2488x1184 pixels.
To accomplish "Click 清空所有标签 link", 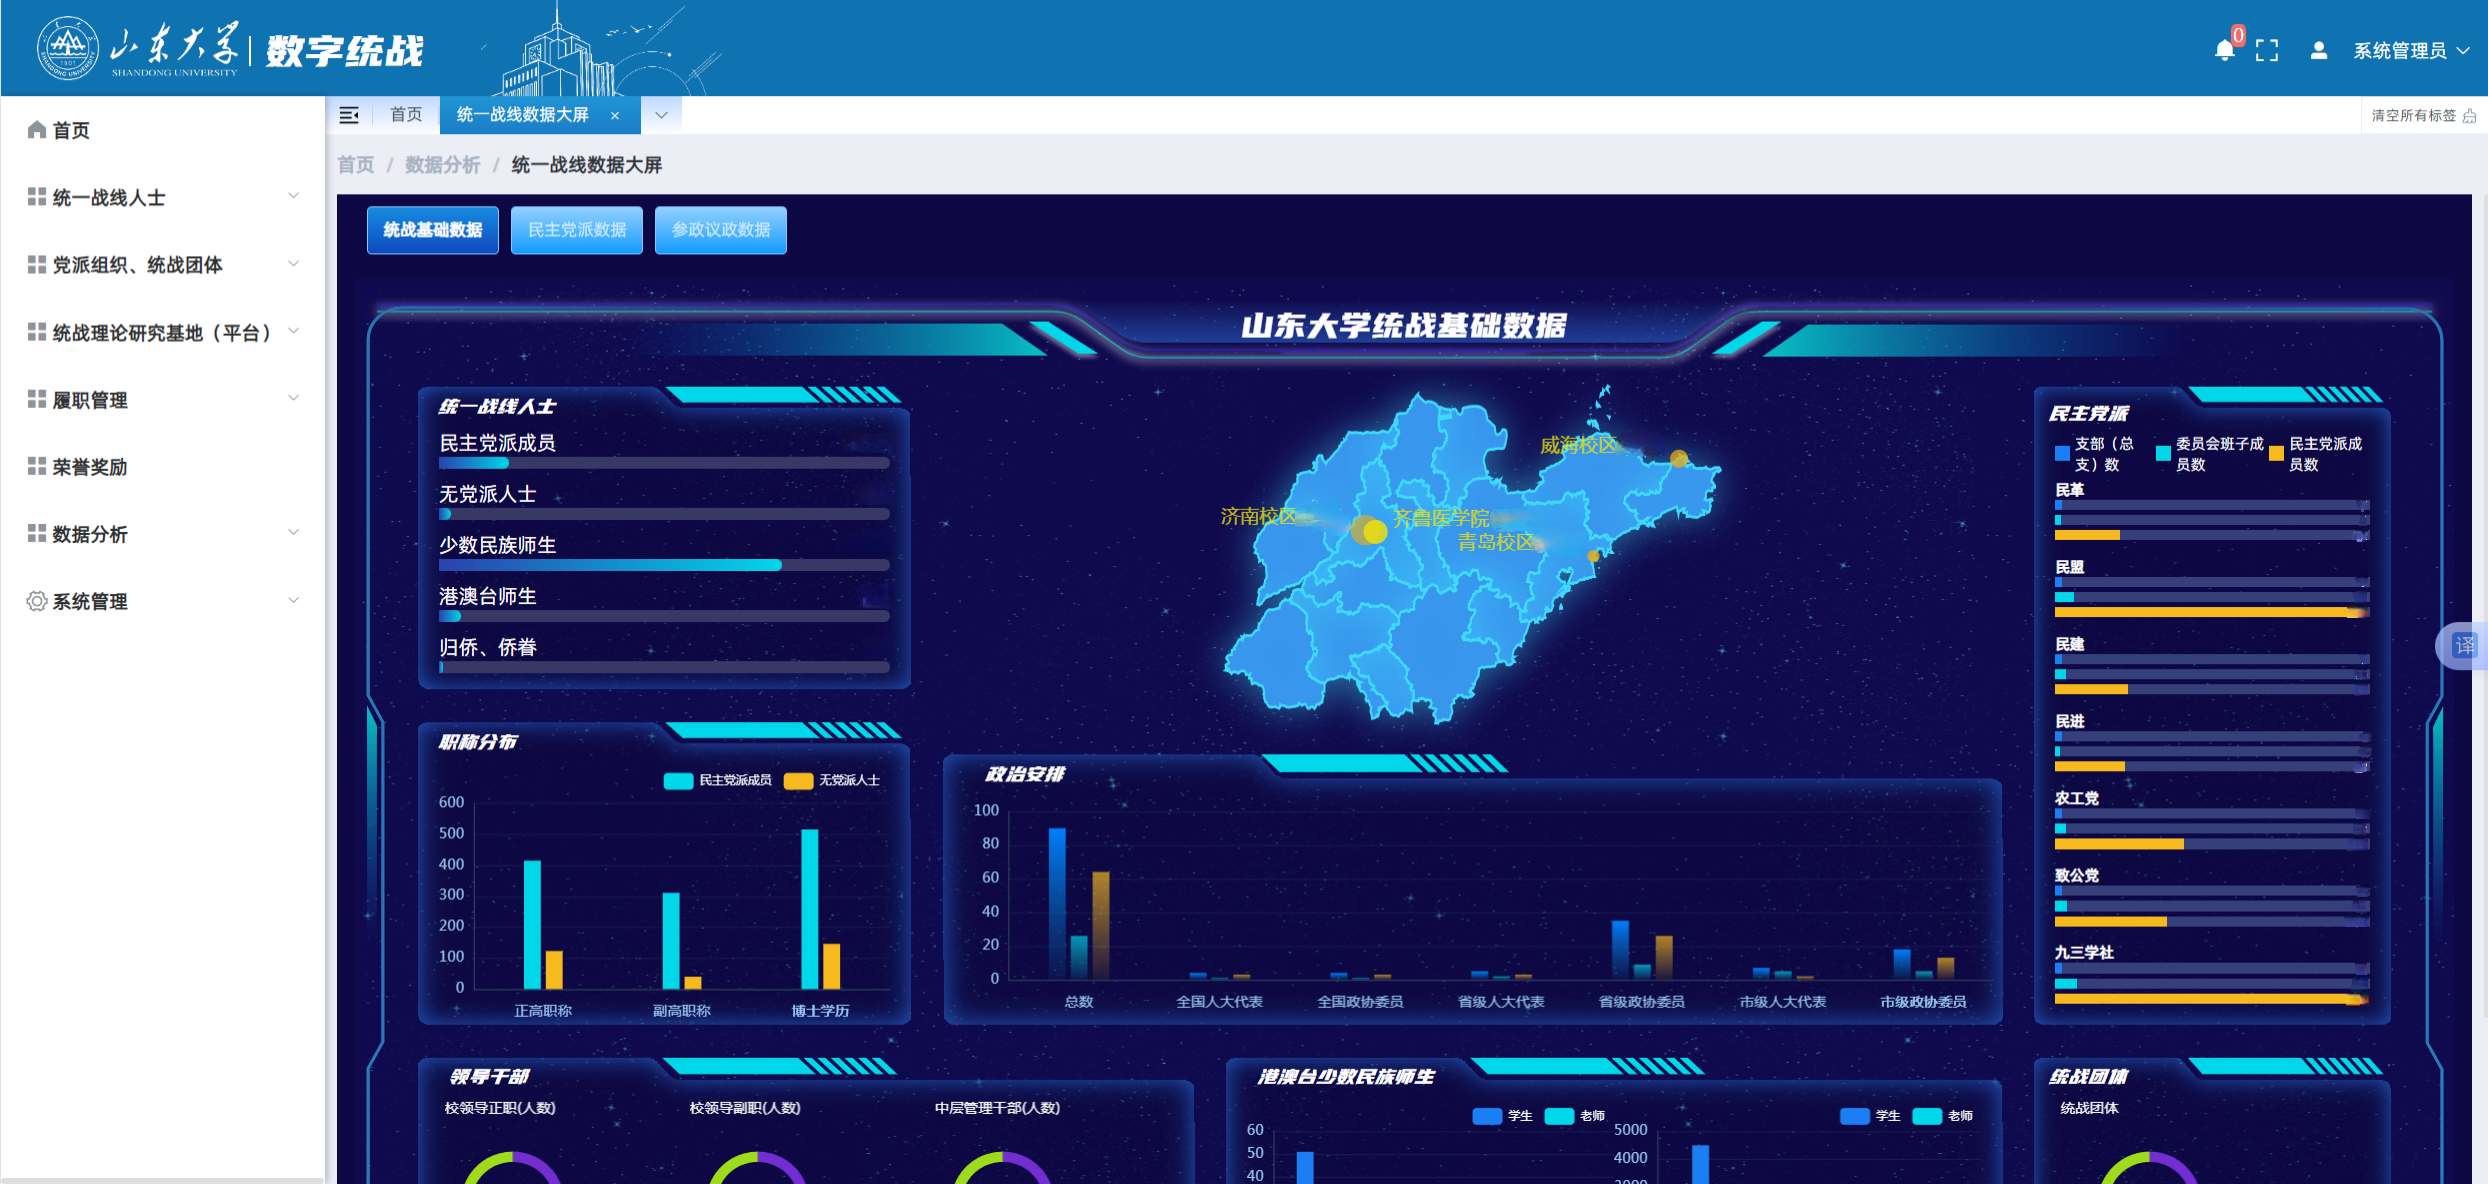I will coord(2413,116).
